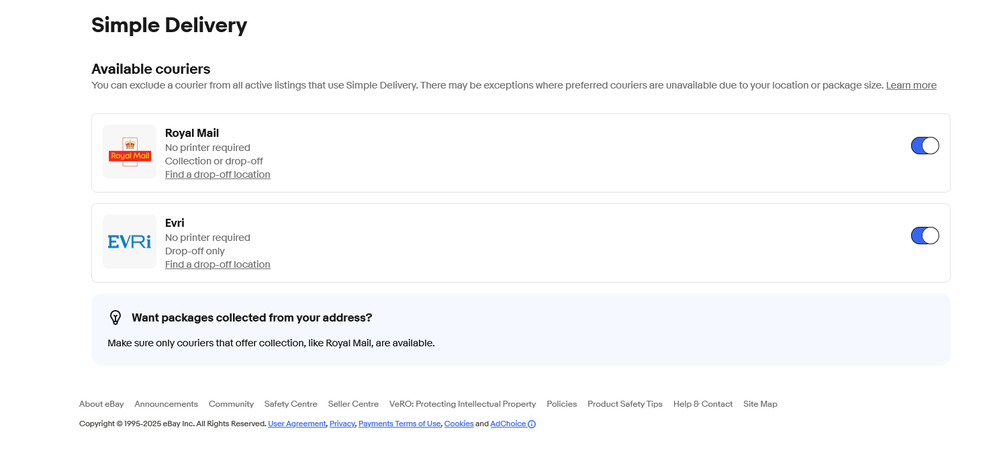Click the Evri logo icon
Screen dimensions: 999x457
tap(129, 242)
